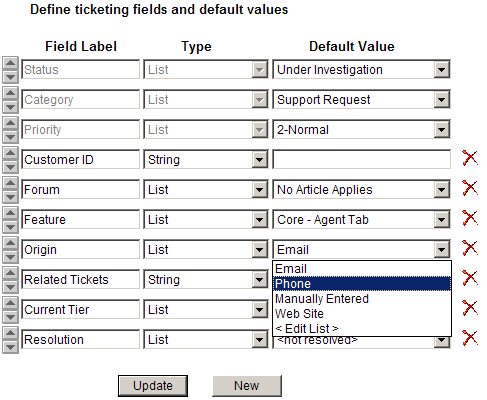Open the Type dropdown for Customer ID
Screen dimensions: 487x400
(x=260, y=160)
